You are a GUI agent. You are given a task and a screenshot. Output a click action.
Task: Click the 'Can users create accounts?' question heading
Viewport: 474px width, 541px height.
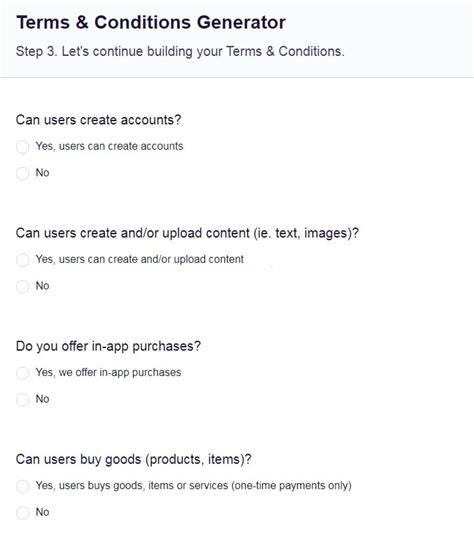98,120
